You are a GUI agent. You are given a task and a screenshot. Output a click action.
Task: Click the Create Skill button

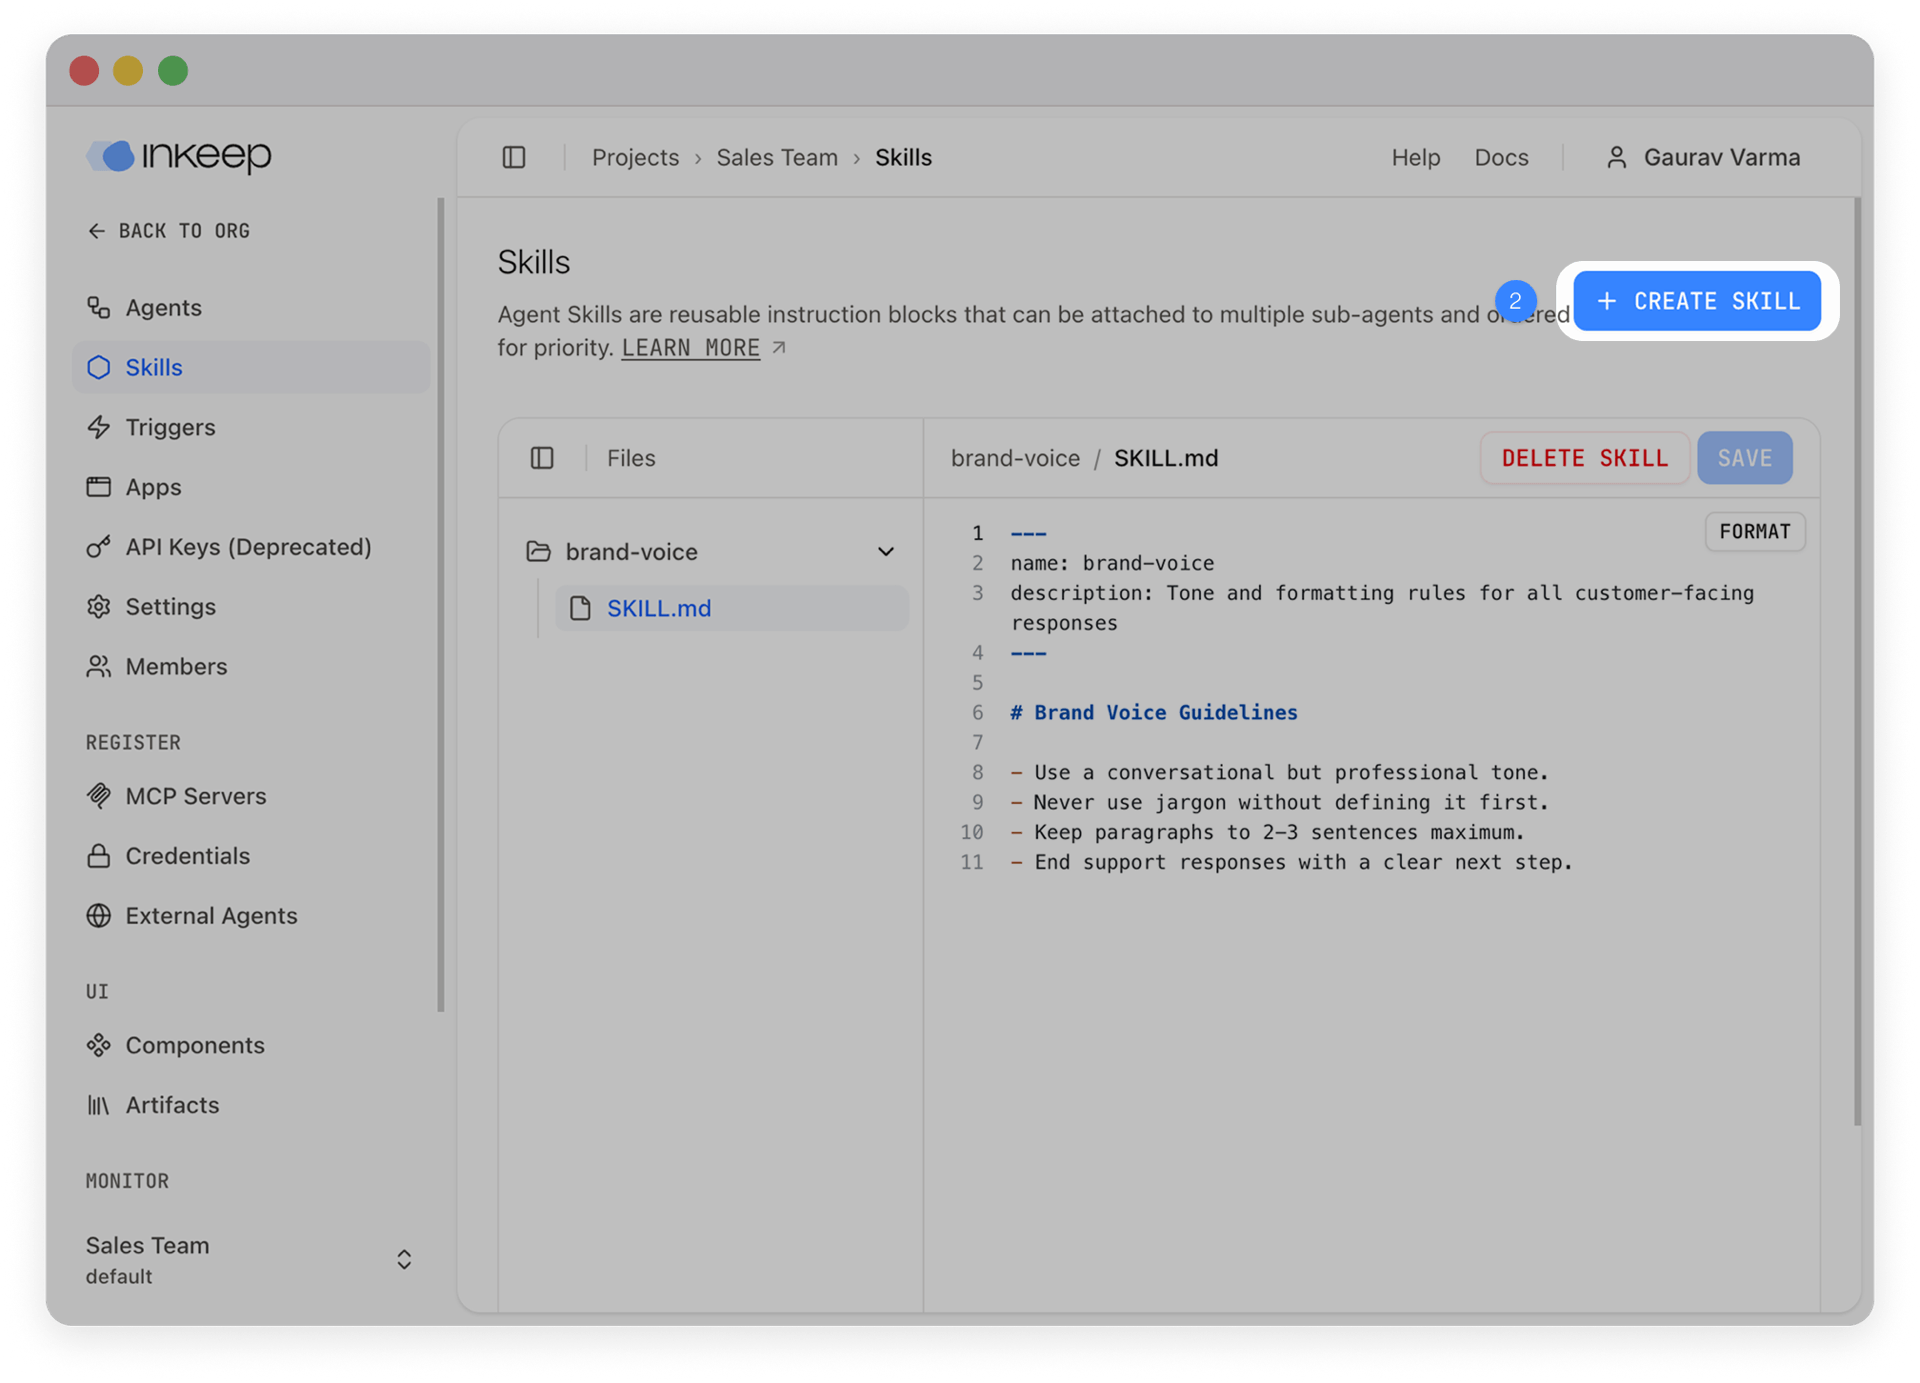tap(1697, 301)
